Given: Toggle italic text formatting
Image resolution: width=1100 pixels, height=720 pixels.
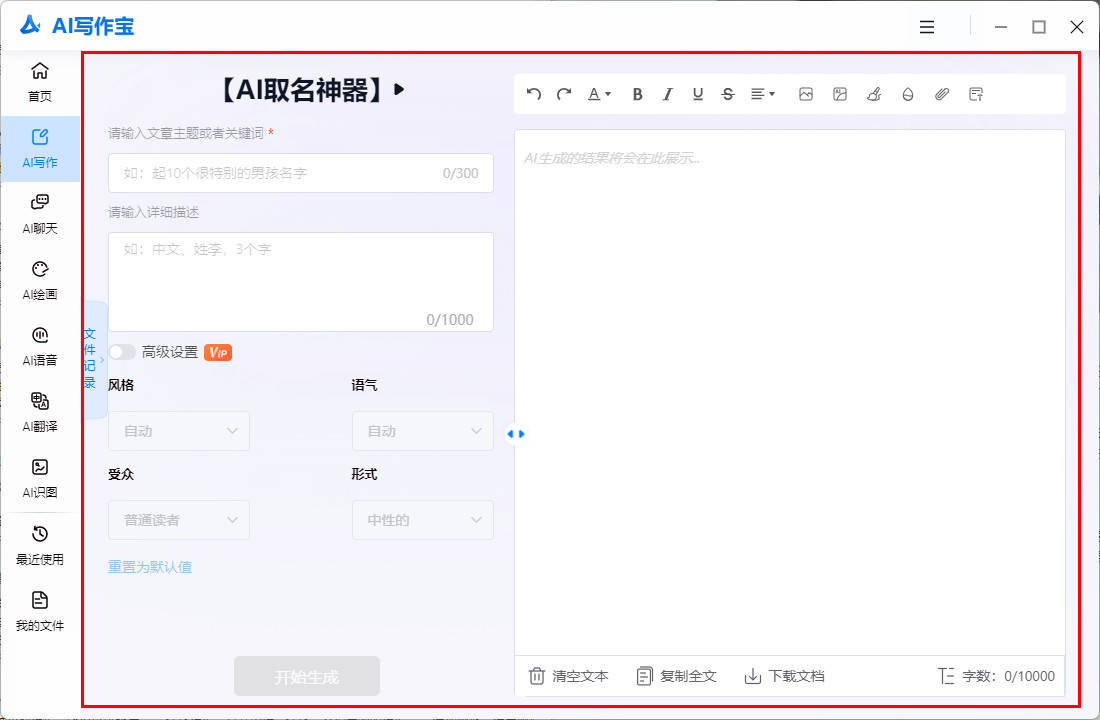Looking at the screenshot, I should click(x=668, y=94).
